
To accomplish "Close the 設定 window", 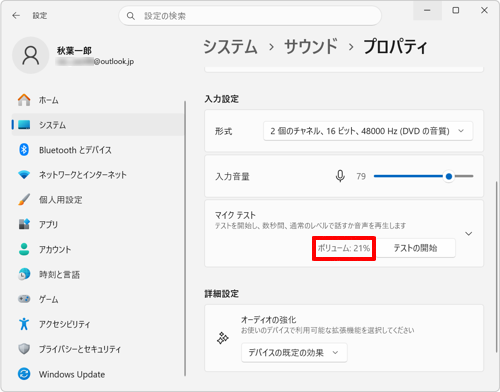I will [484, 10].
